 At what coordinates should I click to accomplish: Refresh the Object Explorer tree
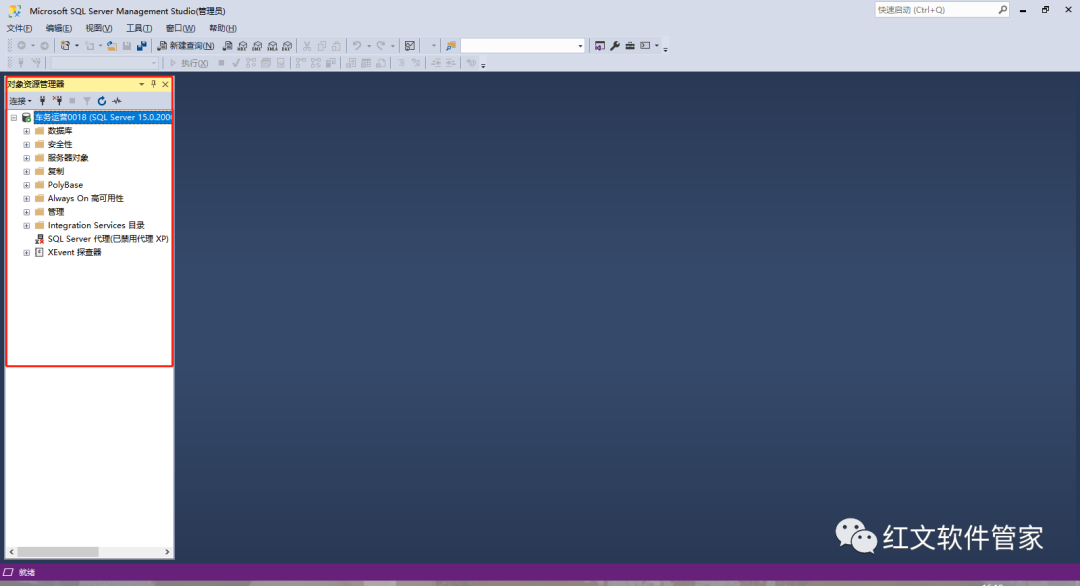pos(102,101)
